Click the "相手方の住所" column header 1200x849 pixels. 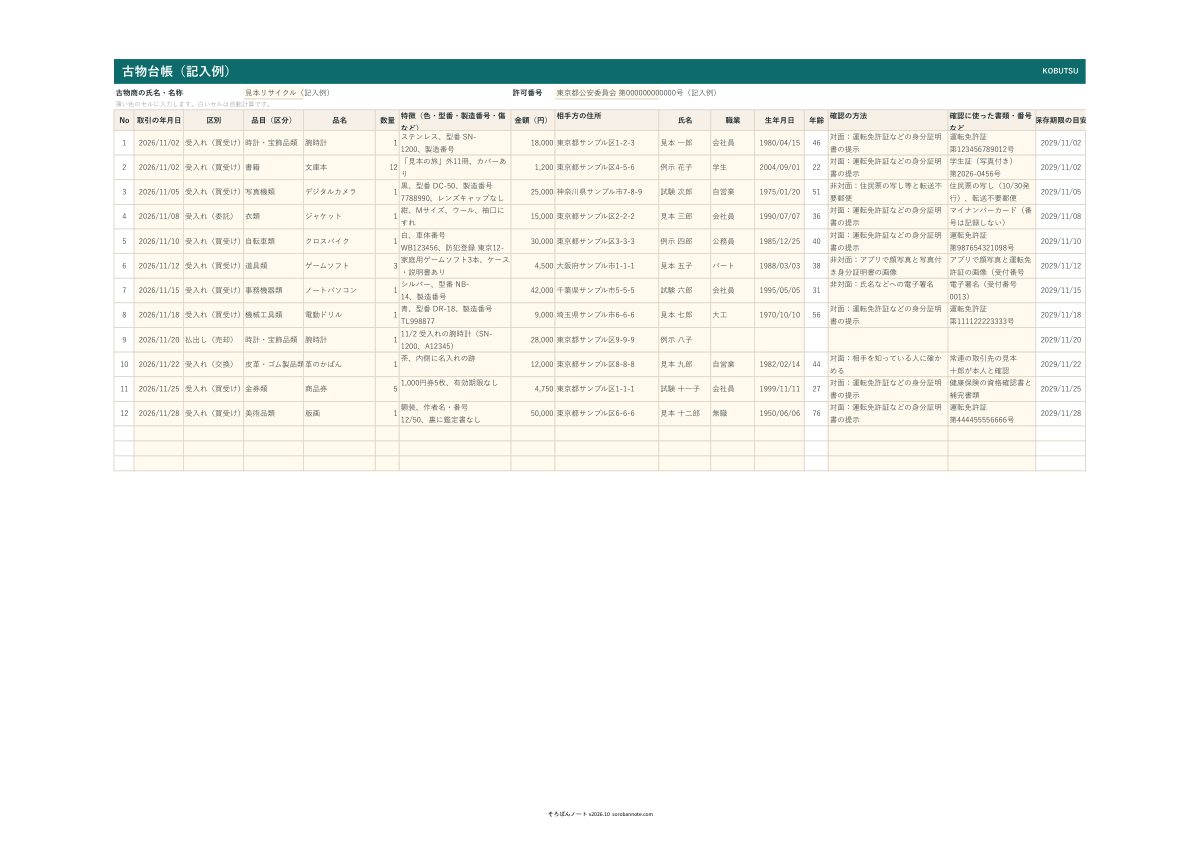pyautogui.click(x=607, y=120)
